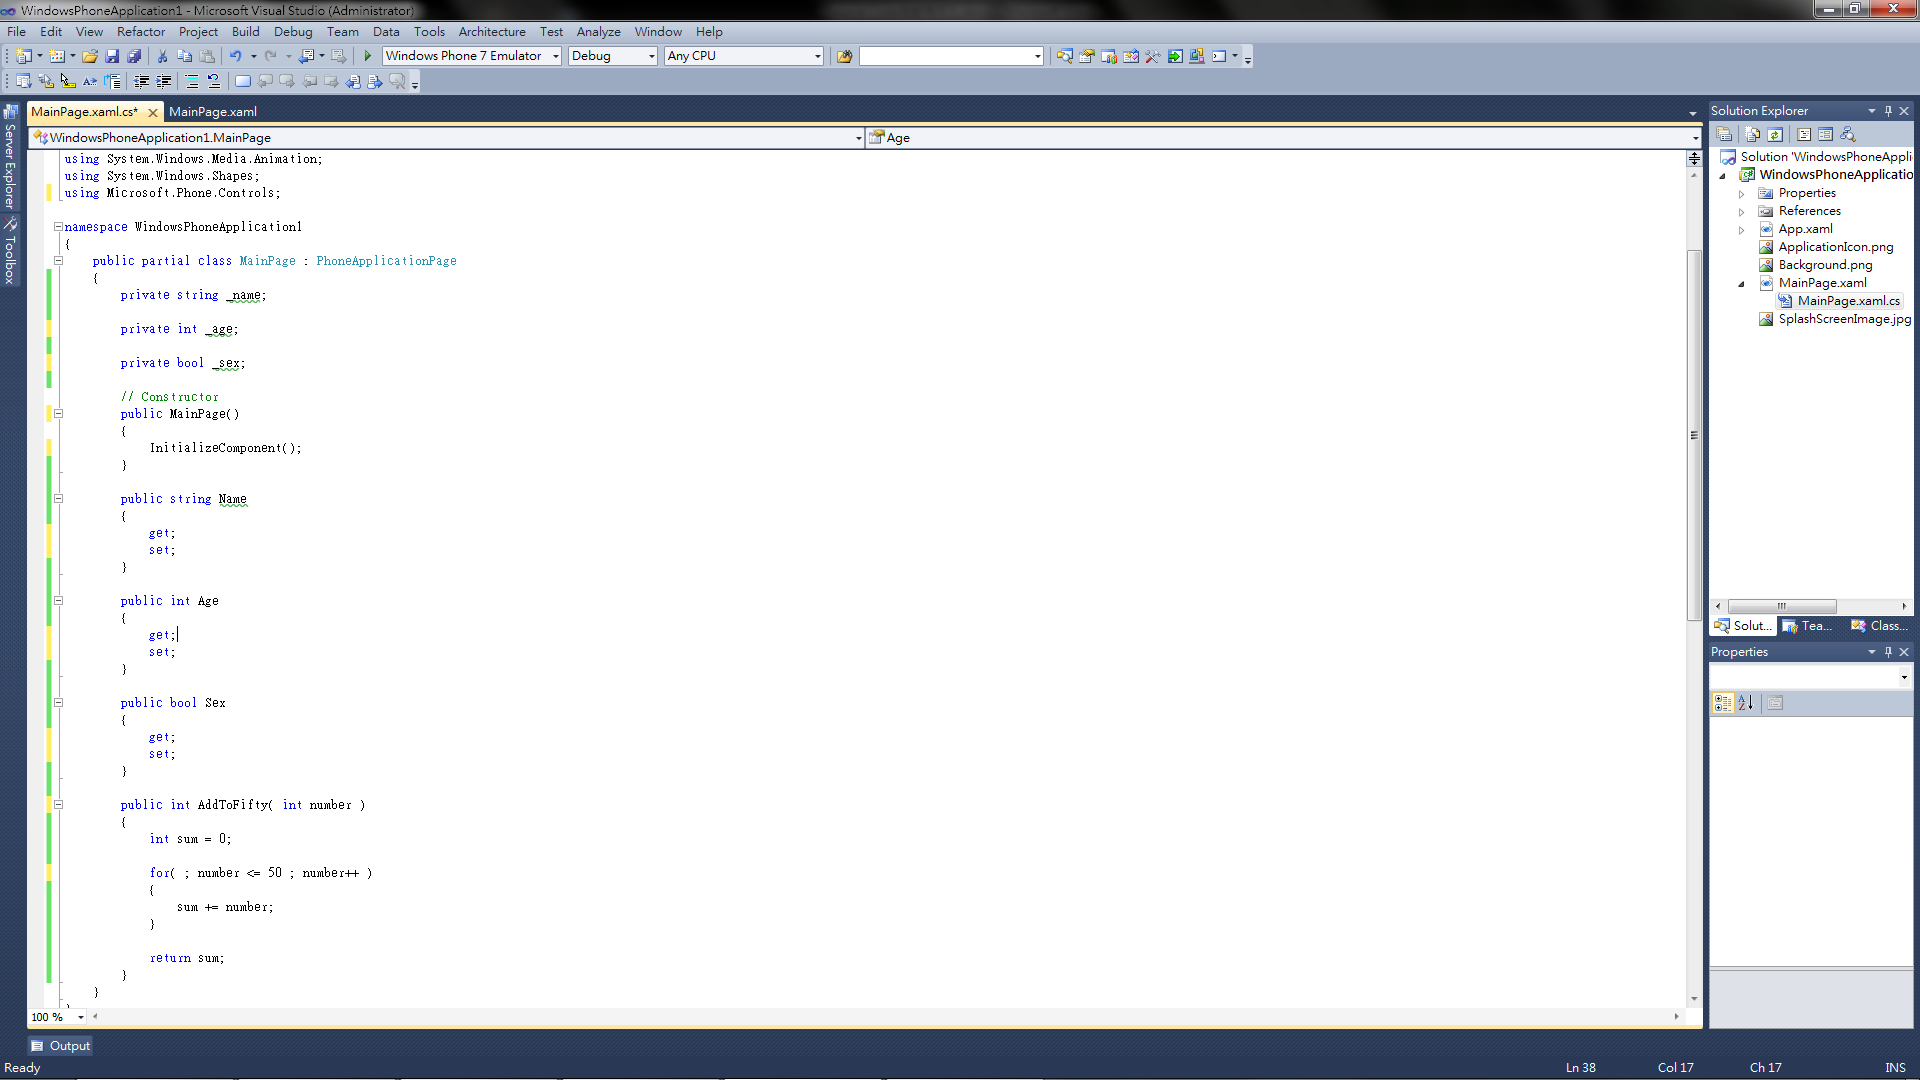1920x1080 pixels.
Task: Open the Debug menu
Action: 293,30
